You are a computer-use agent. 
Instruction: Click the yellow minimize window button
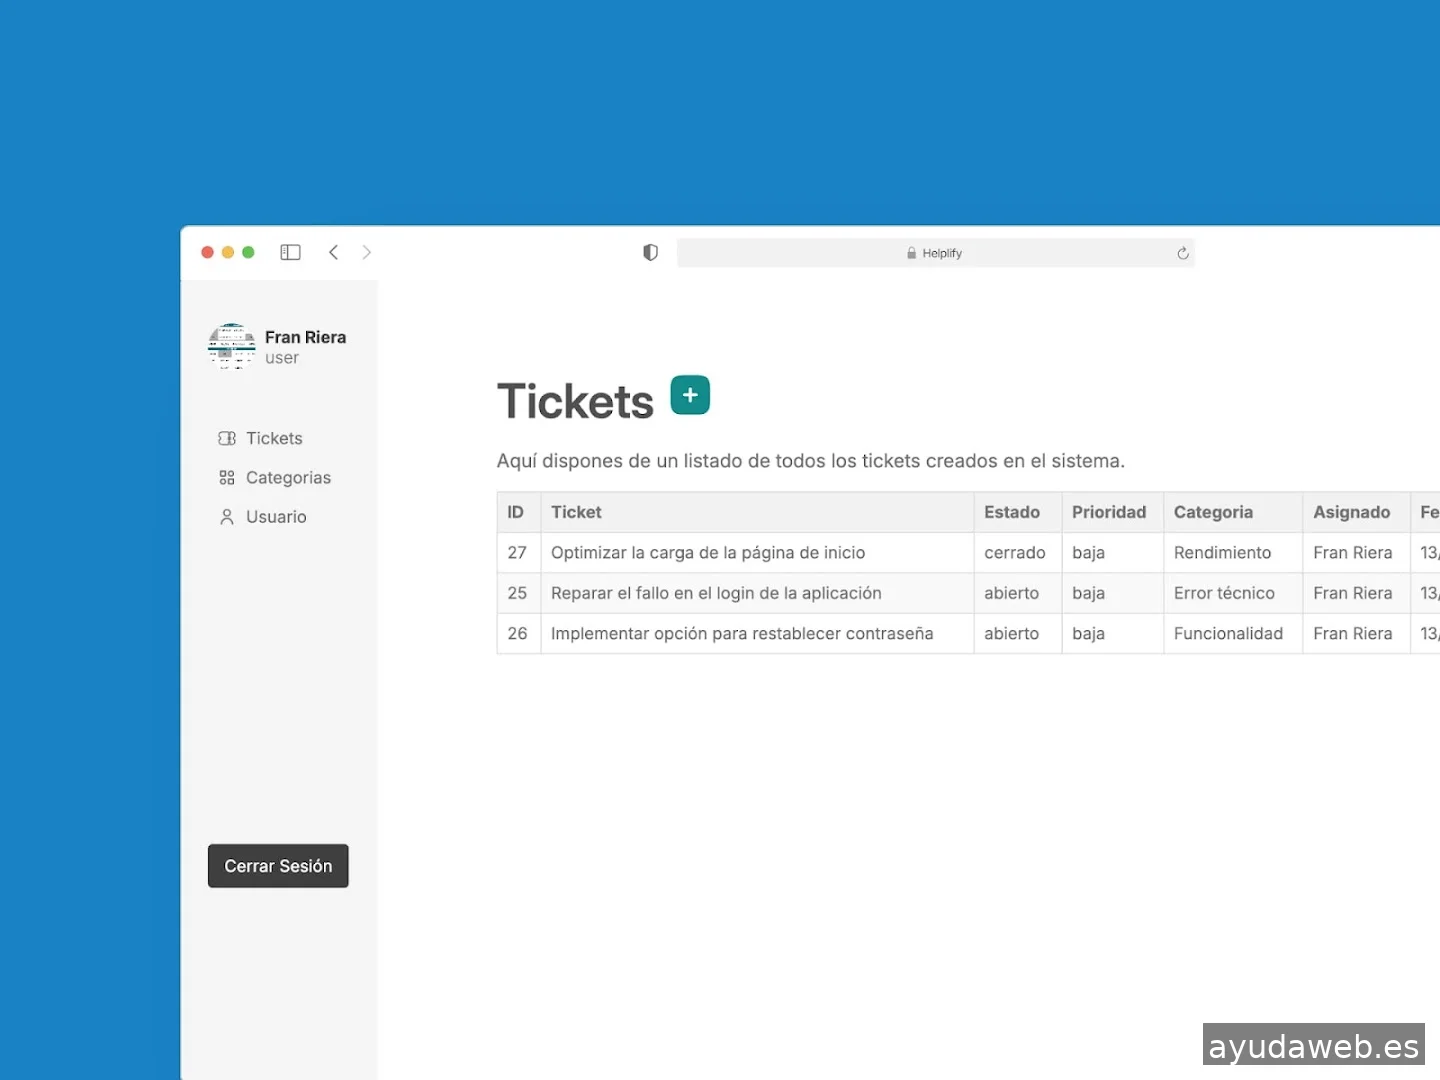click(228, 253)
